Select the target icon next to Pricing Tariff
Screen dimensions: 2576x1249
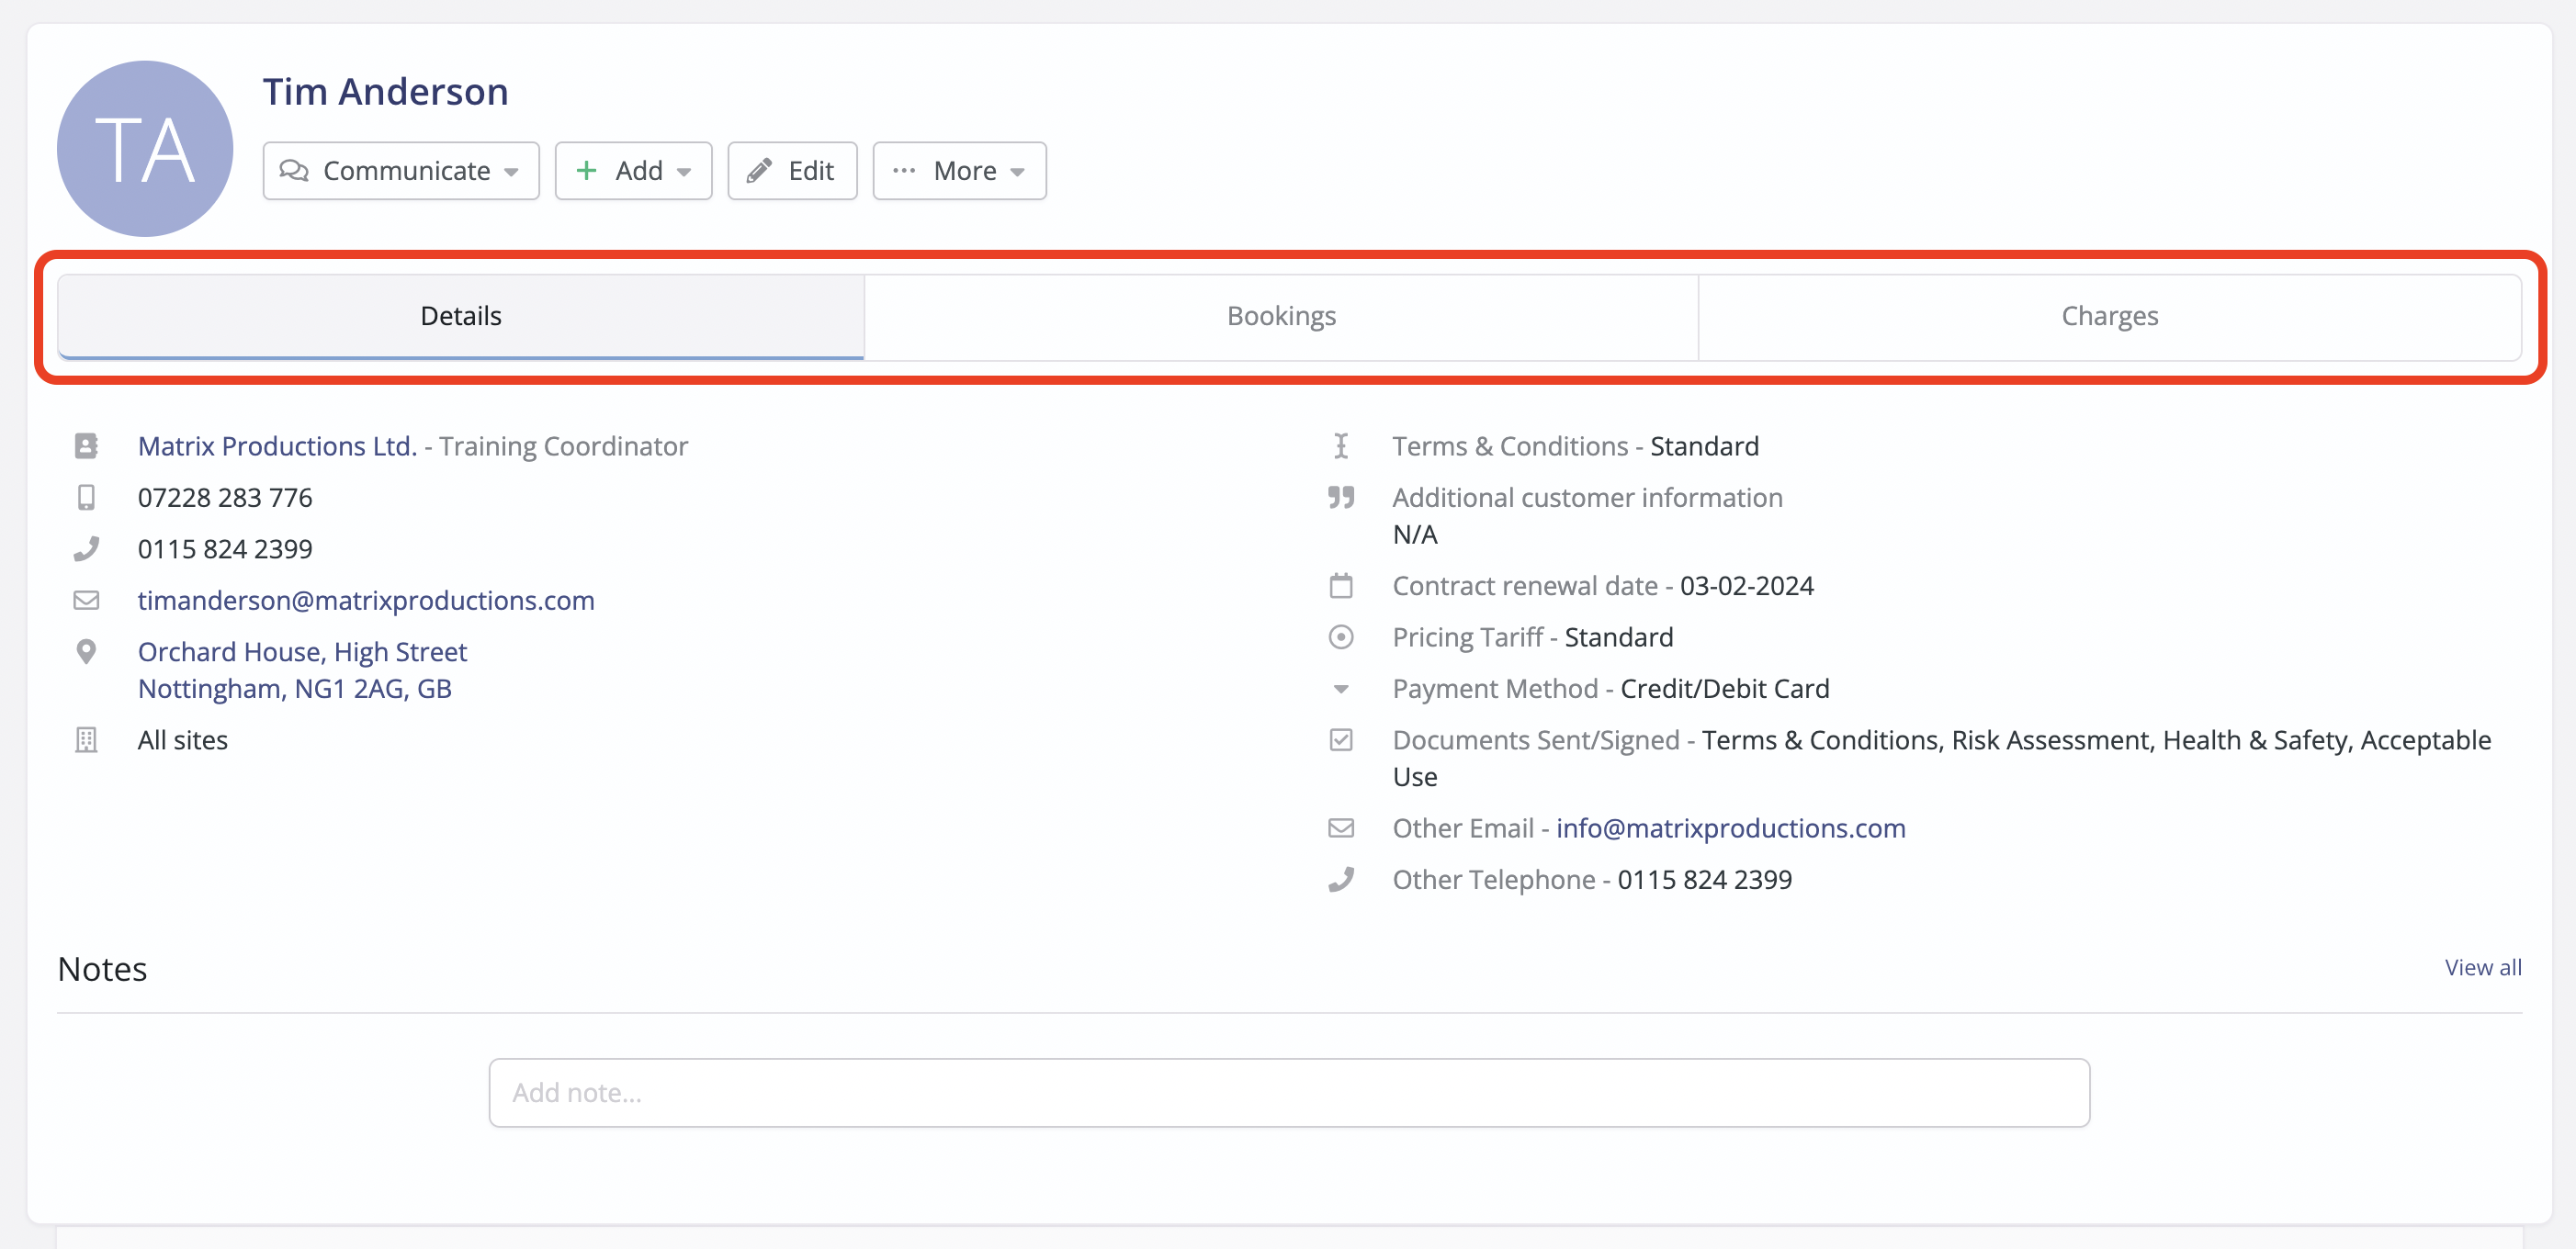click(1341, 637)
